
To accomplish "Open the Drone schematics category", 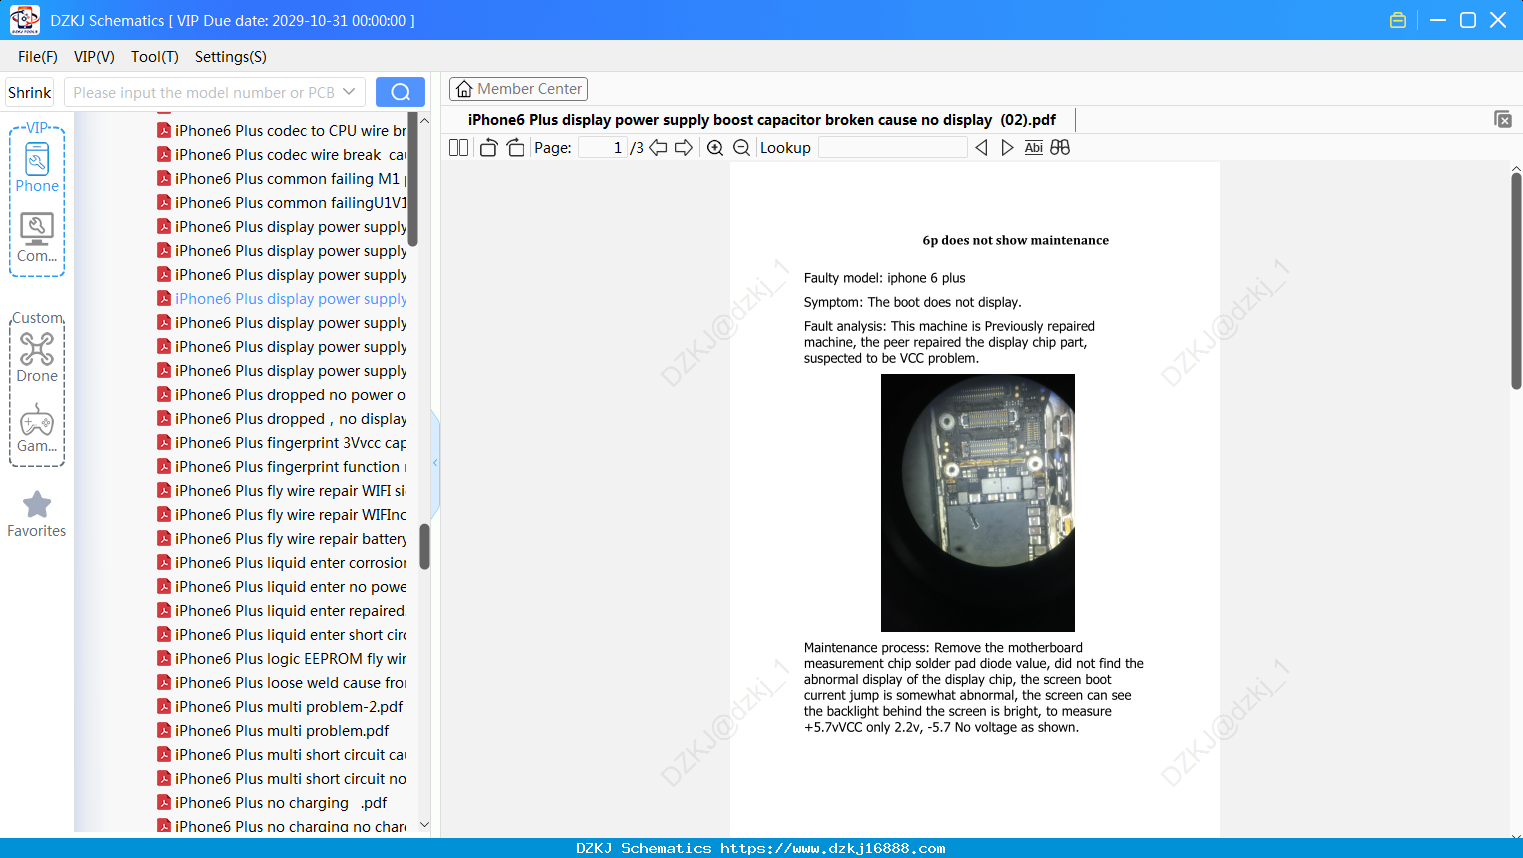I will tap(37, 357).
